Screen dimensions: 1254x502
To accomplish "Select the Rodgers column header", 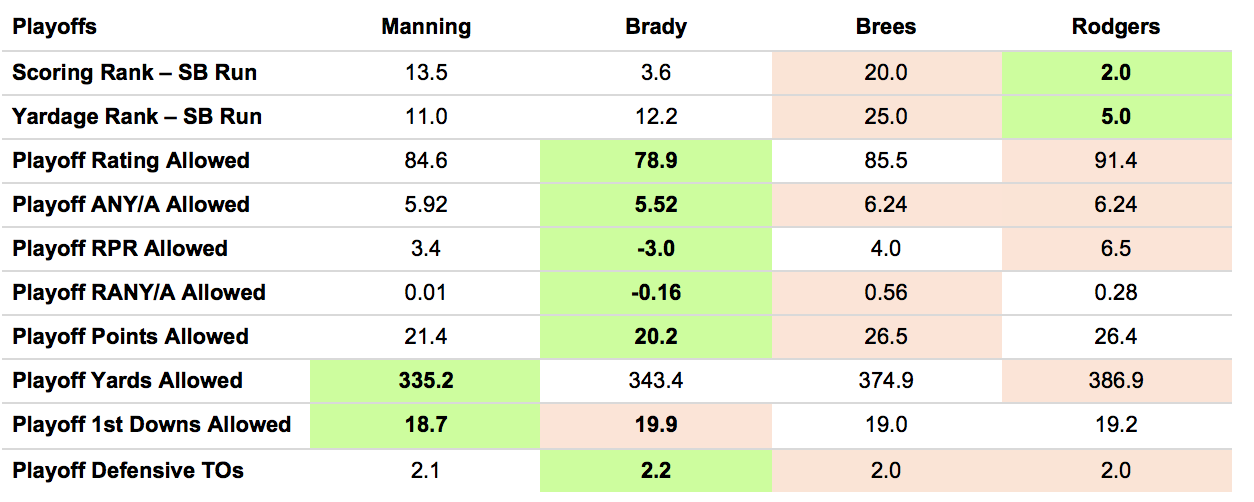I will coord(1116,28).
